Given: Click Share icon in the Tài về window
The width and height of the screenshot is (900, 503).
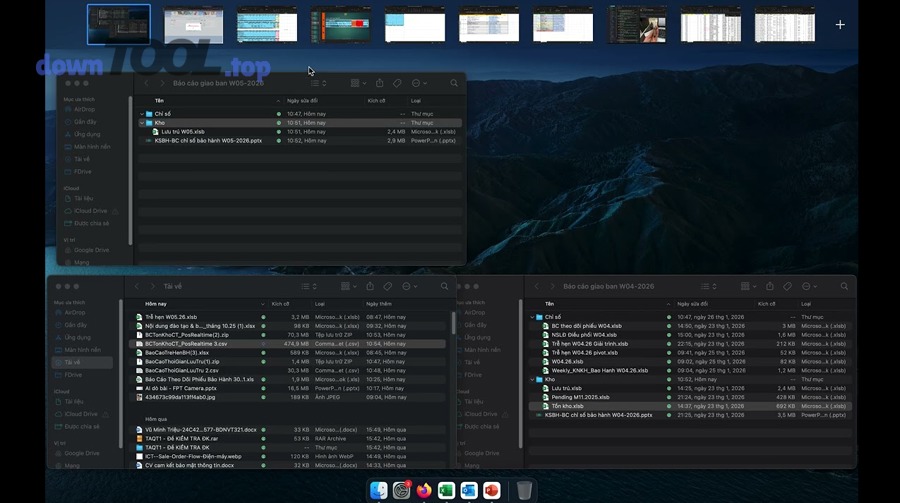Looking at the screenshot, I should [370, 286].
